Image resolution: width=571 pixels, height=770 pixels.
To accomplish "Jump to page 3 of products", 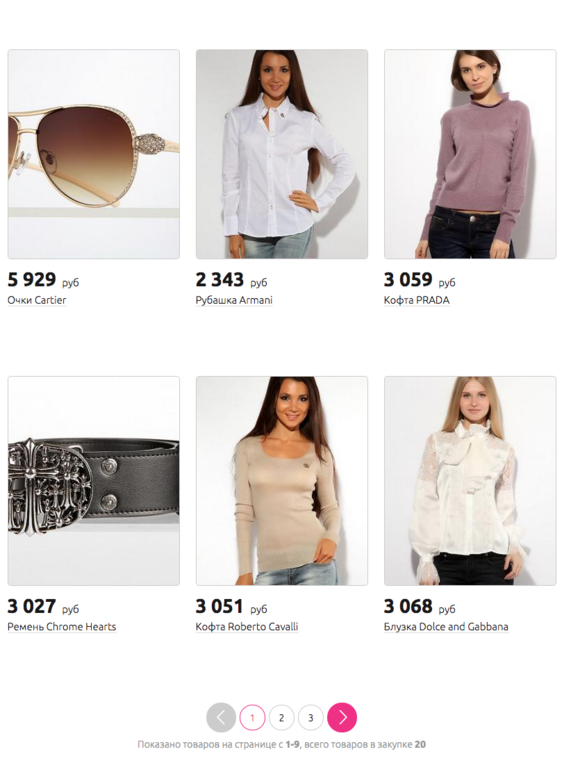I will pos(310,717).
